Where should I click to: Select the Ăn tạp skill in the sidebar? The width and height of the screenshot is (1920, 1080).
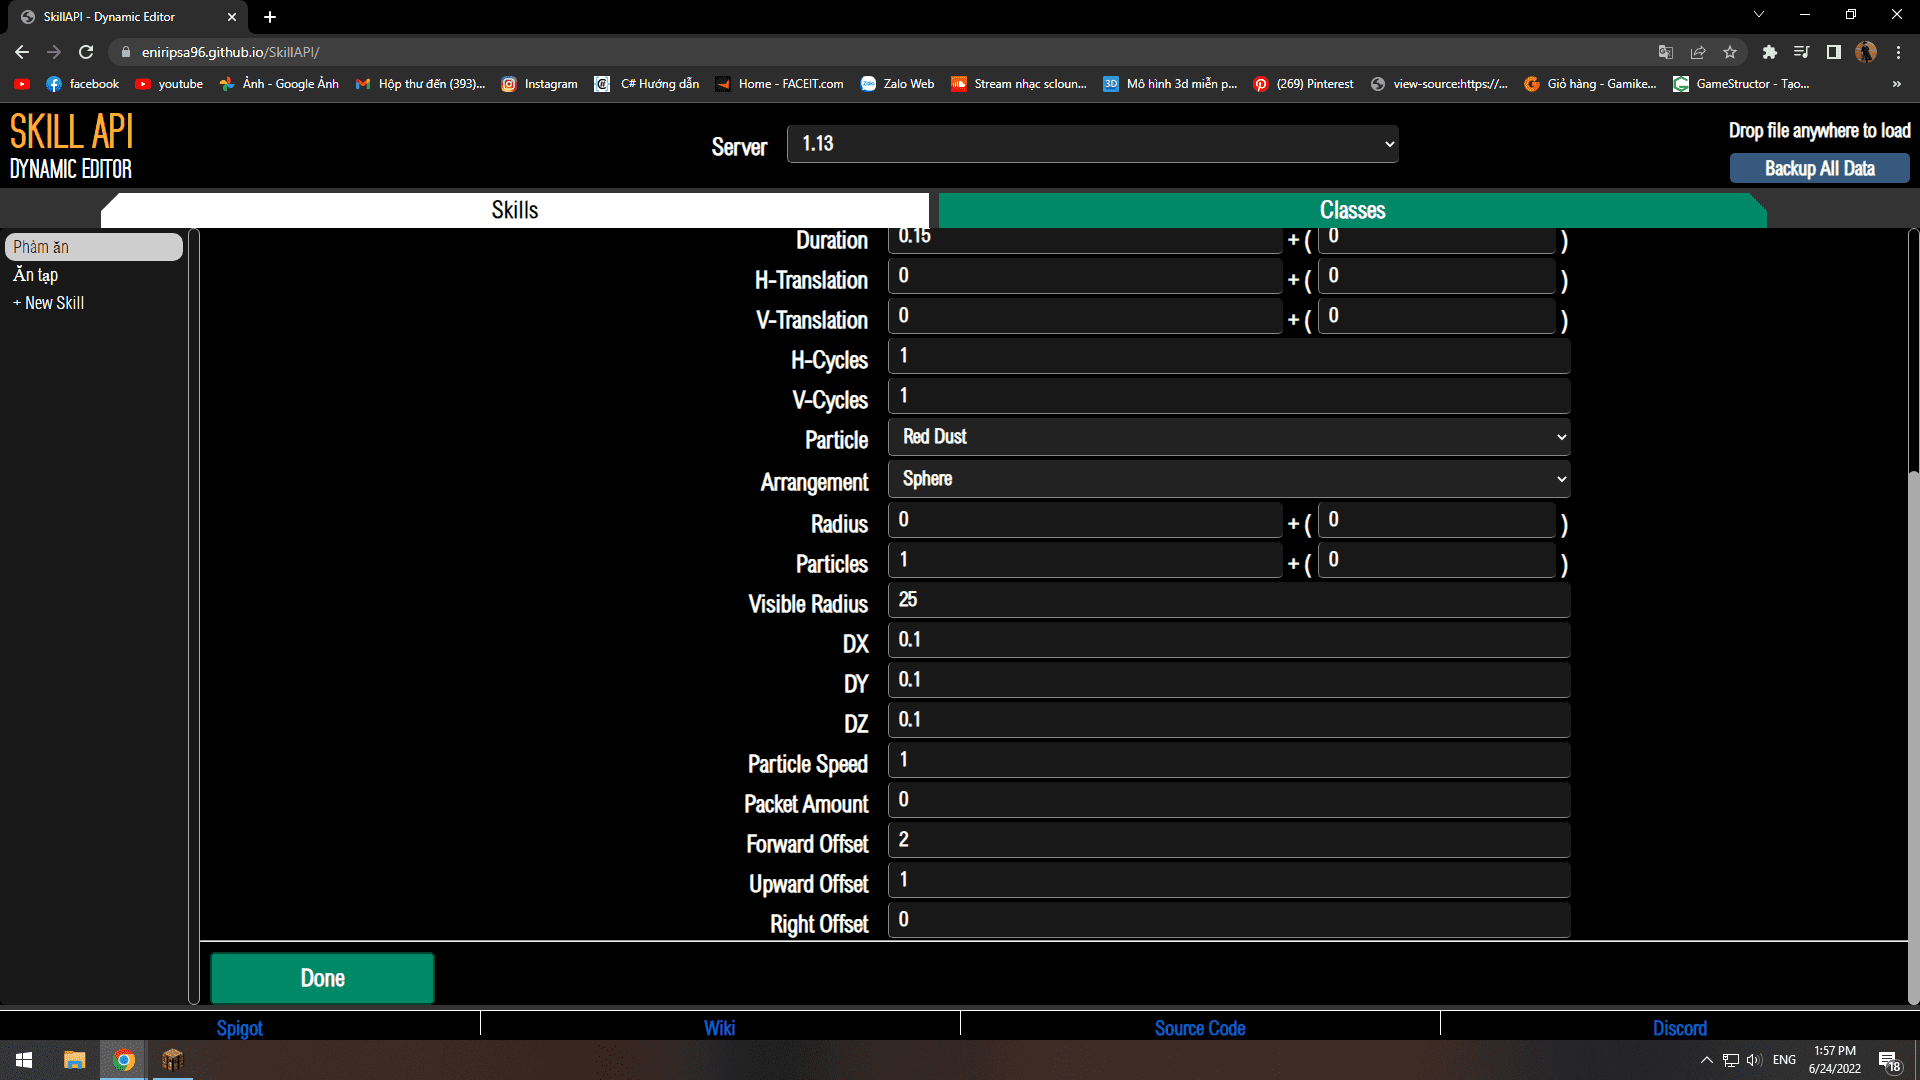point(35,274)
